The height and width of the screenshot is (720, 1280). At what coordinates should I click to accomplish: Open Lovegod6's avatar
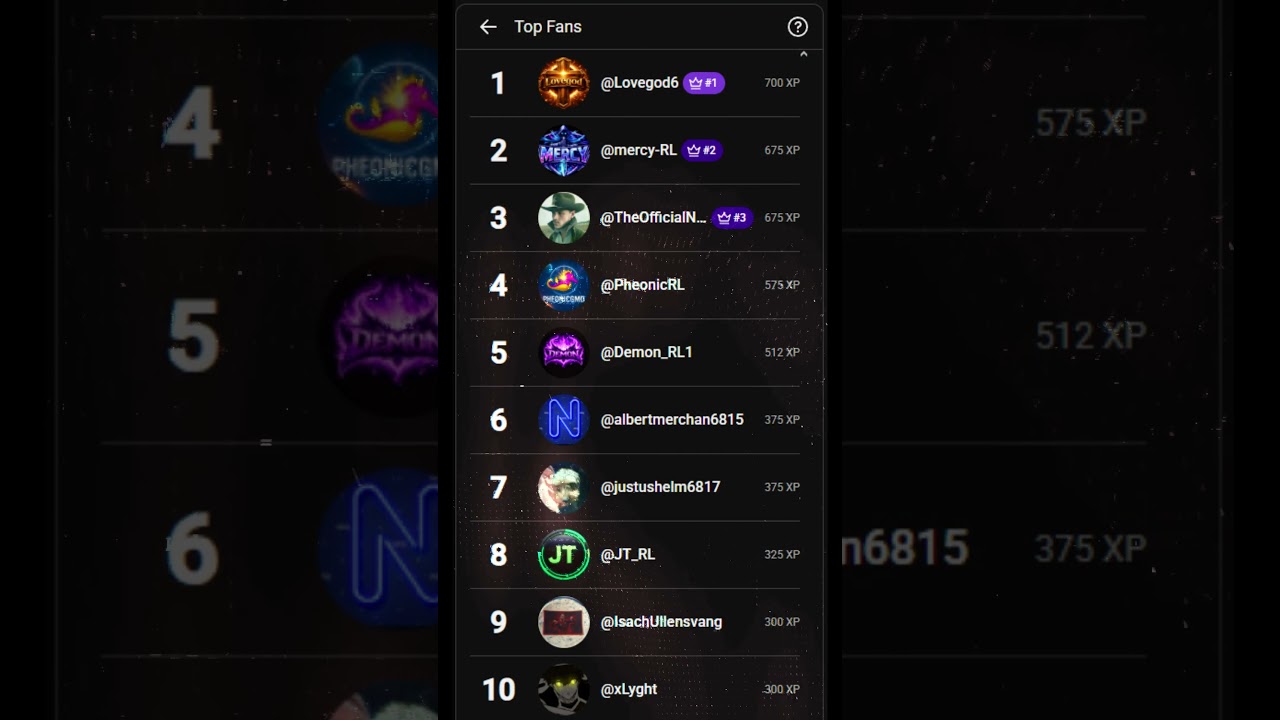[564, 83]
